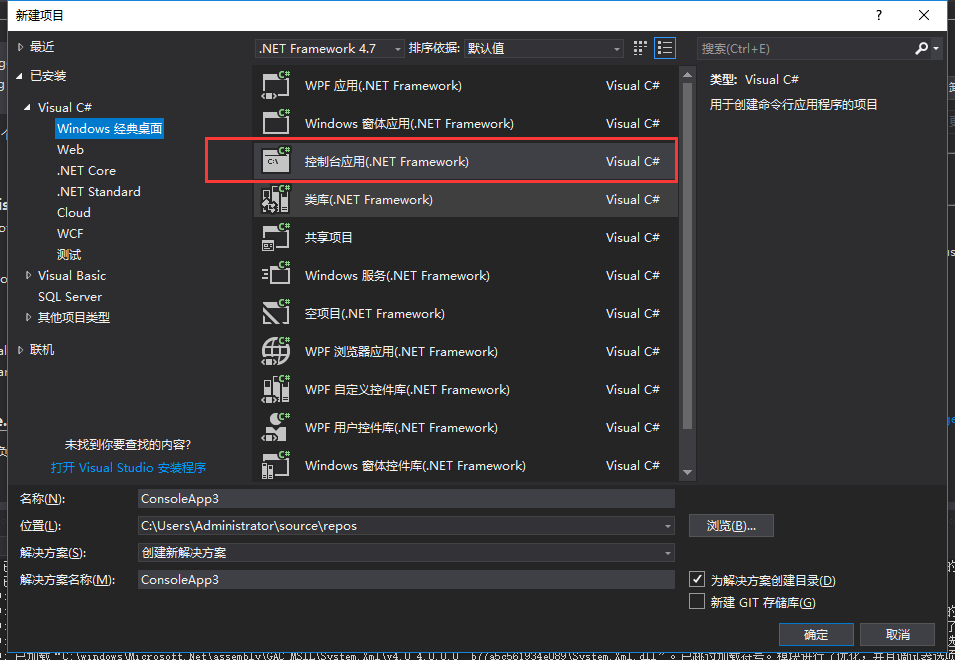Switch to small icons list view

pyautogui.click(x=664, y=48)
